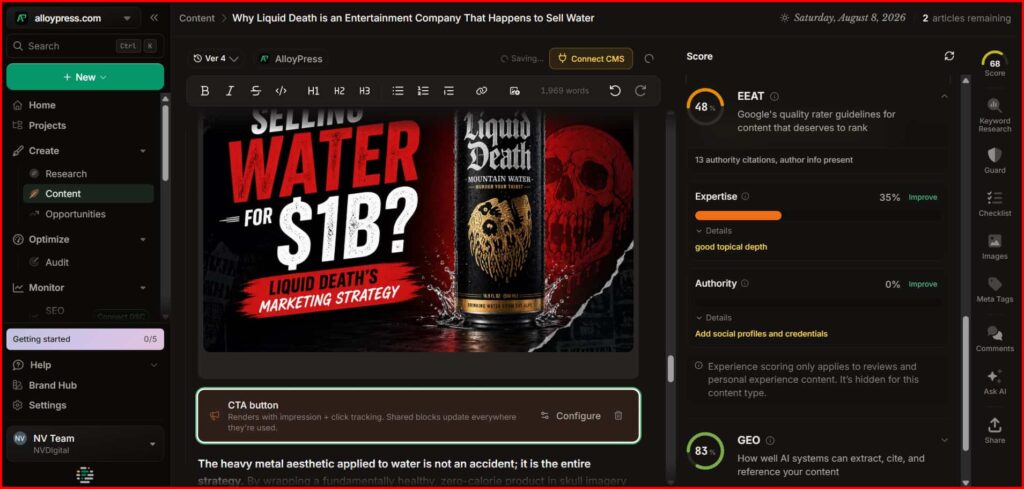The image size is (1024, 489).
Task: Select Content under Create
Action: coord(88,193)
